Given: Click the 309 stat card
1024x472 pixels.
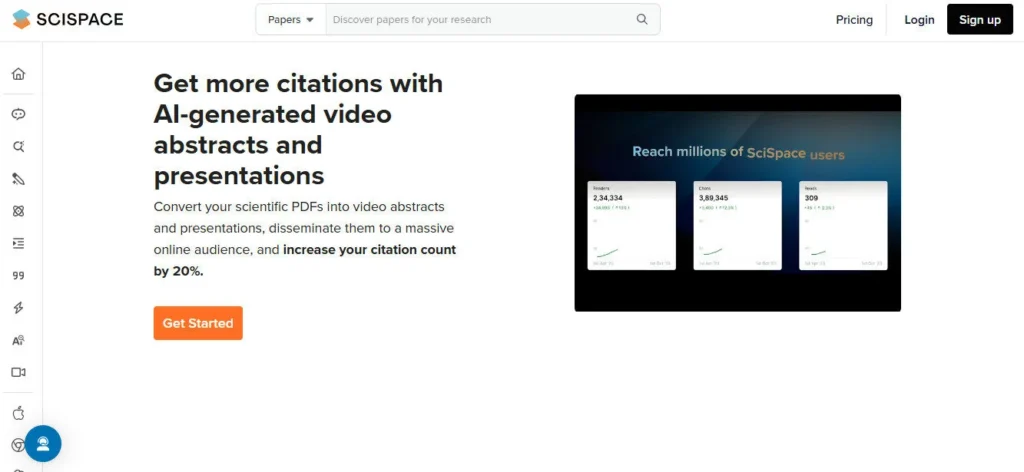Looking at the screenshot, I should [x=843, y=225].
